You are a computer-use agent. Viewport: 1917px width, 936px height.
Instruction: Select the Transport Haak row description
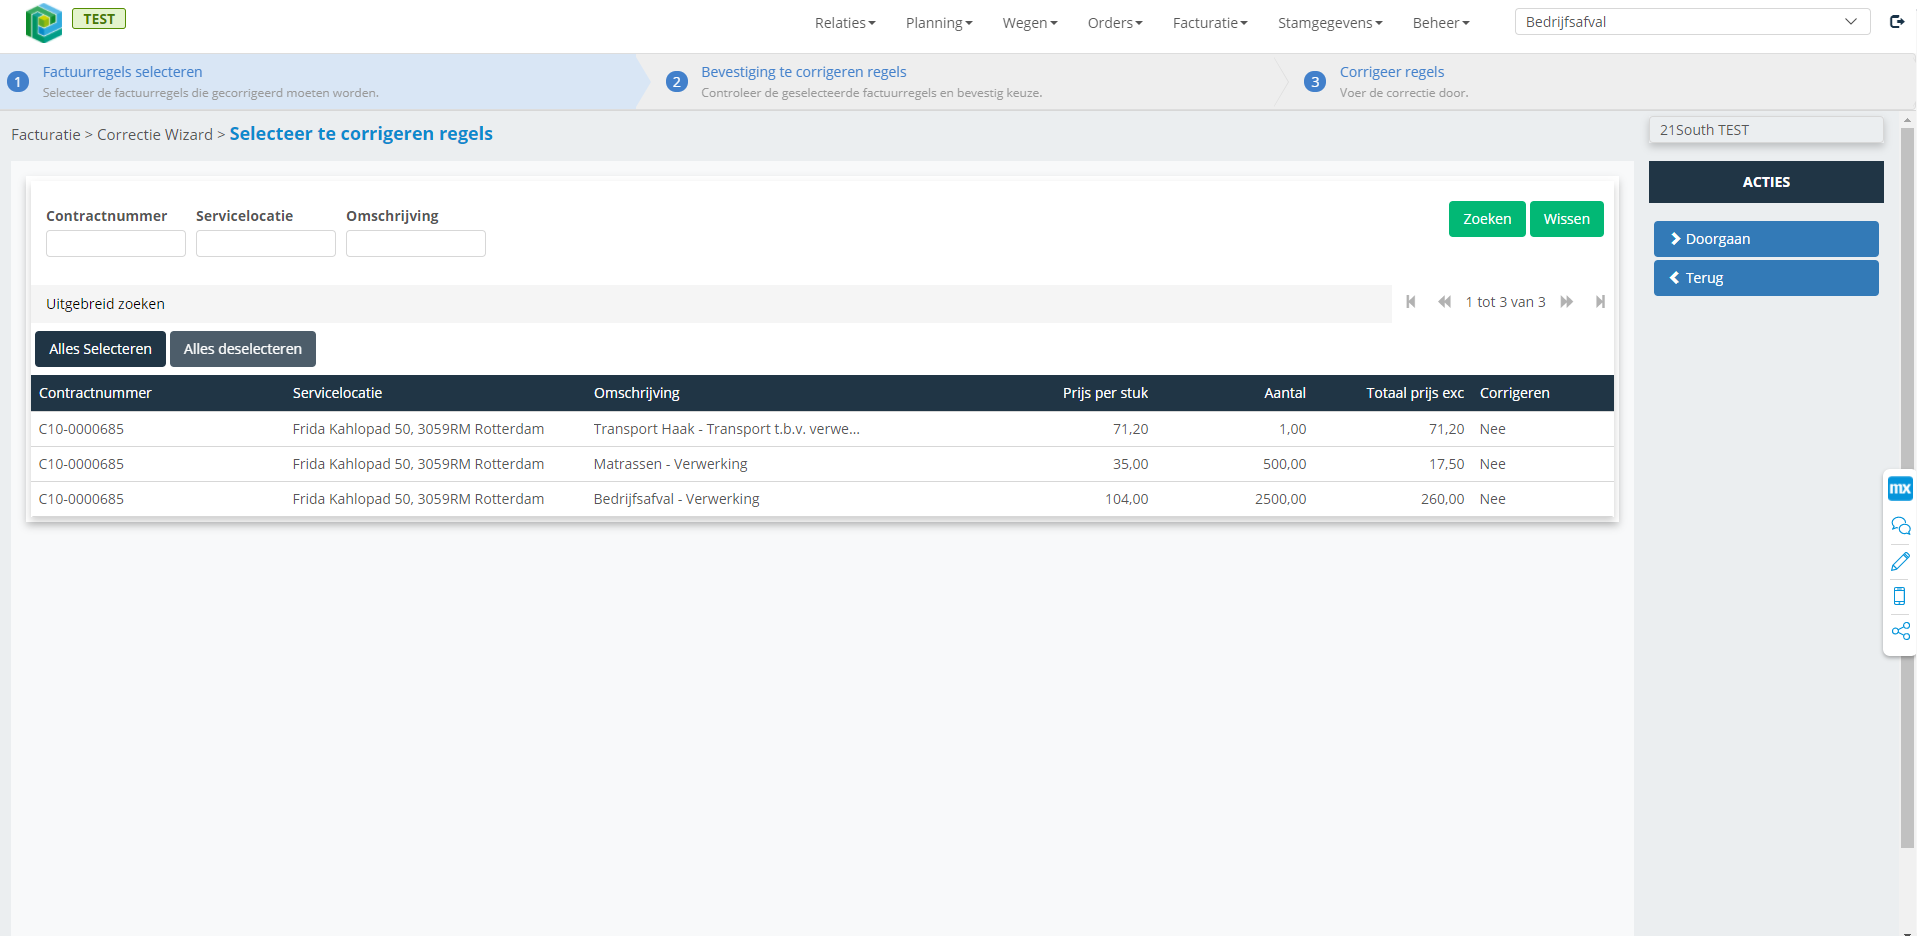point(727,429)
